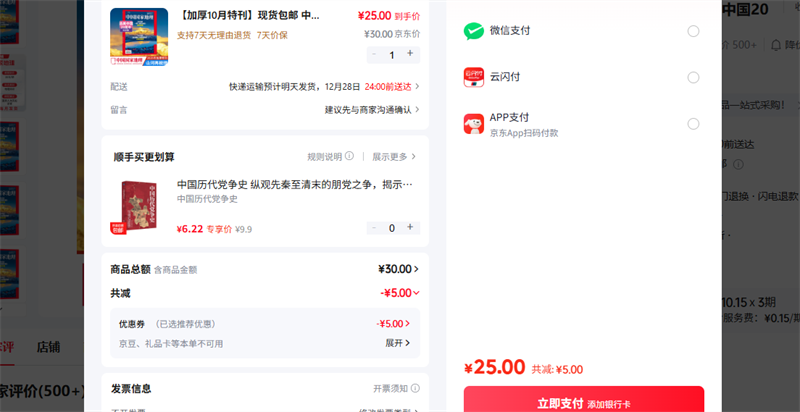The height and width of the screenshot is (412, 800).
Task: Decrease magazine quantity with minus button
Action: [x=374, y=55]
